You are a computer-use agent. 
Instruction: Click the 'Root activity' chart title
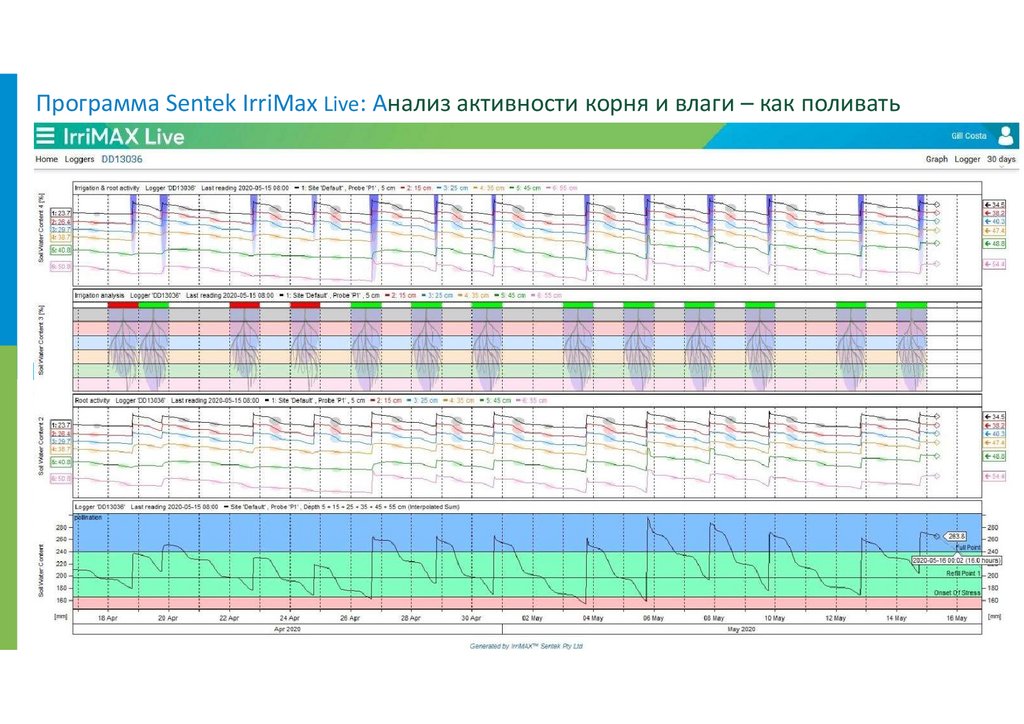(92, 400)
